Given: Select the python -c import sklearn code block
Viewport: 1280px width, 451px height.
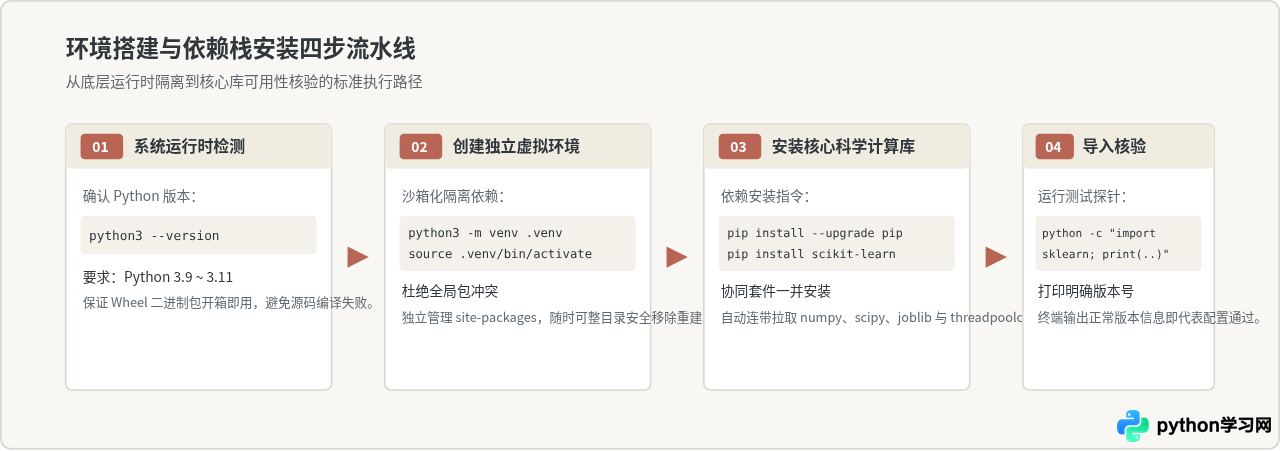Looking at the screenshot, I should [1118, 244].
